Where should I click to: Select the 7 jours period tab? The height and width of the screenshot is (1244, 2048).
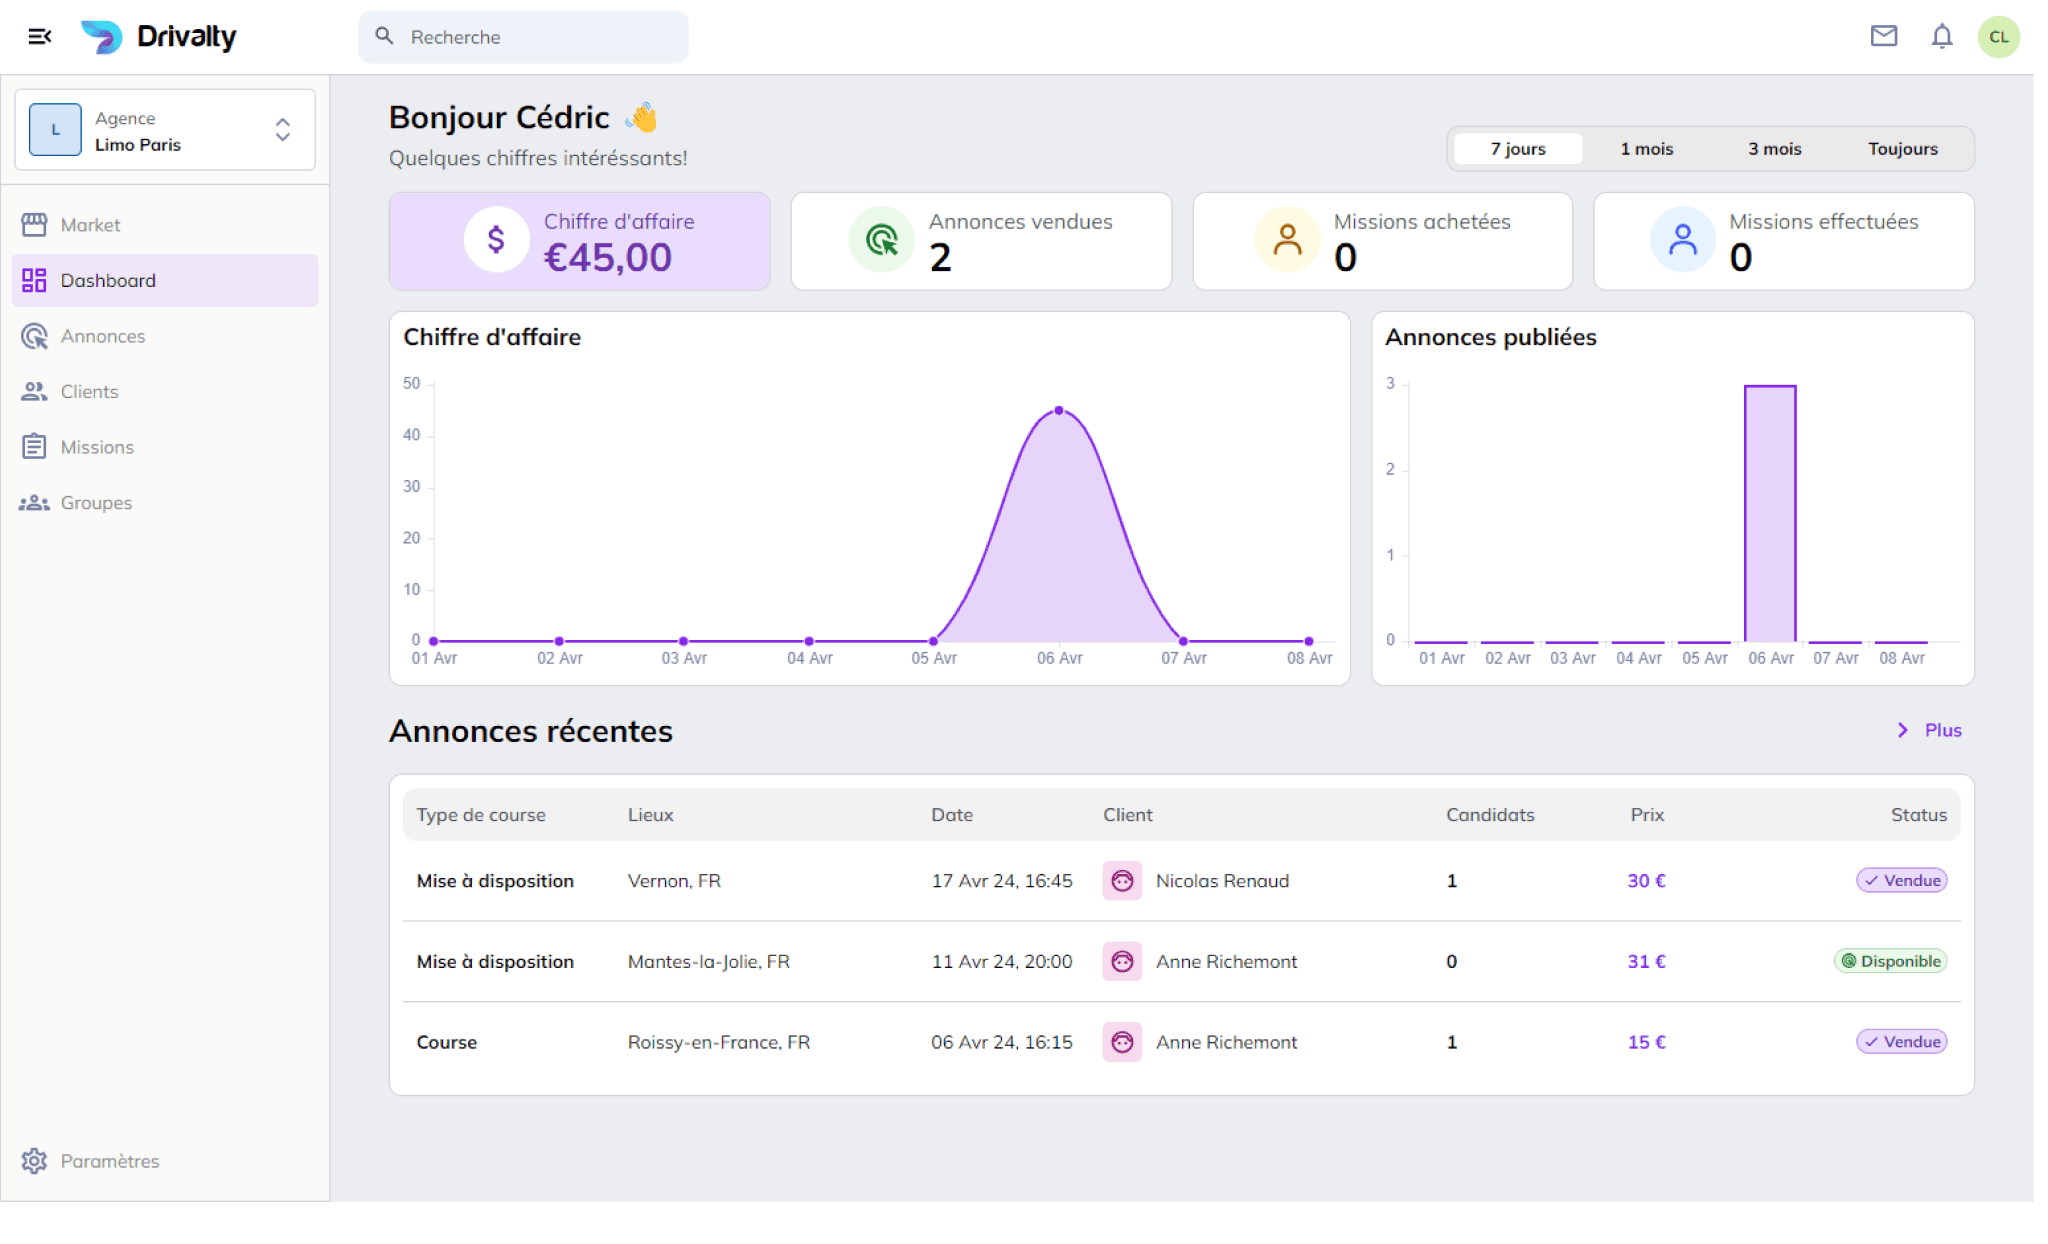point(1518,148)
